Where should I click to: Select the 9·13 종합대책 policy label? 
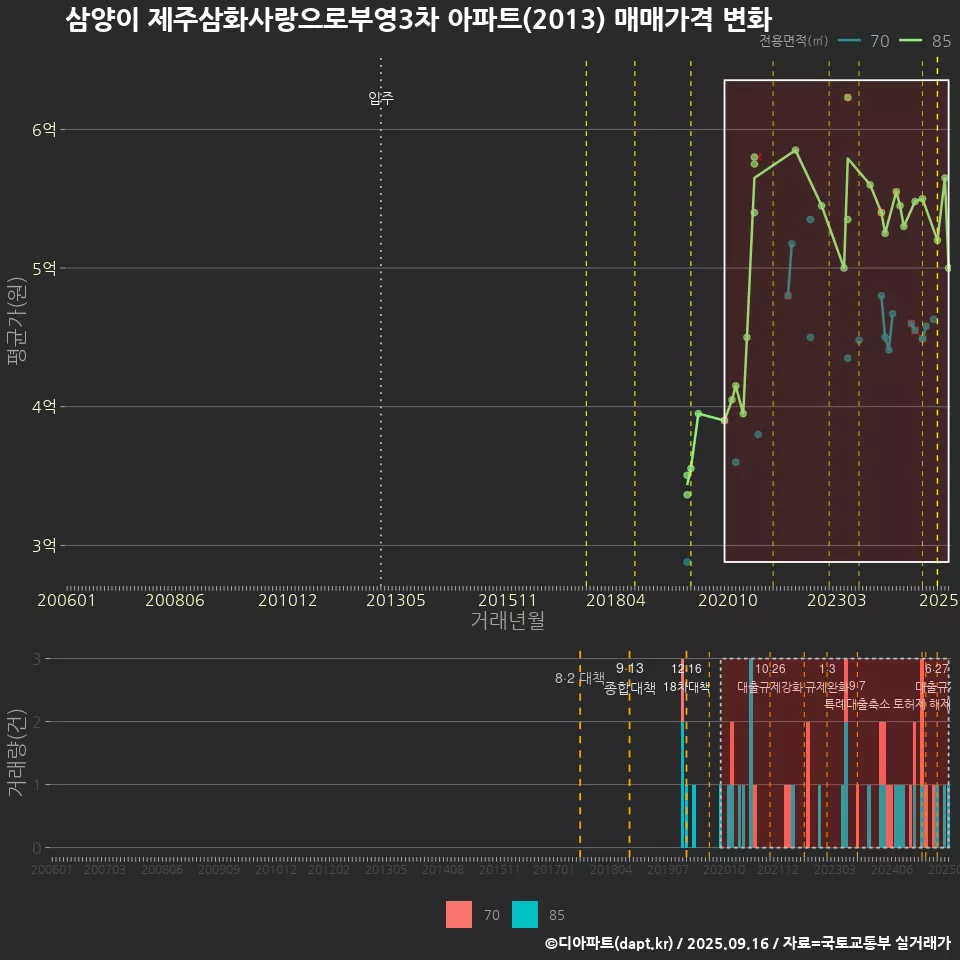click(x=629, y=679)
